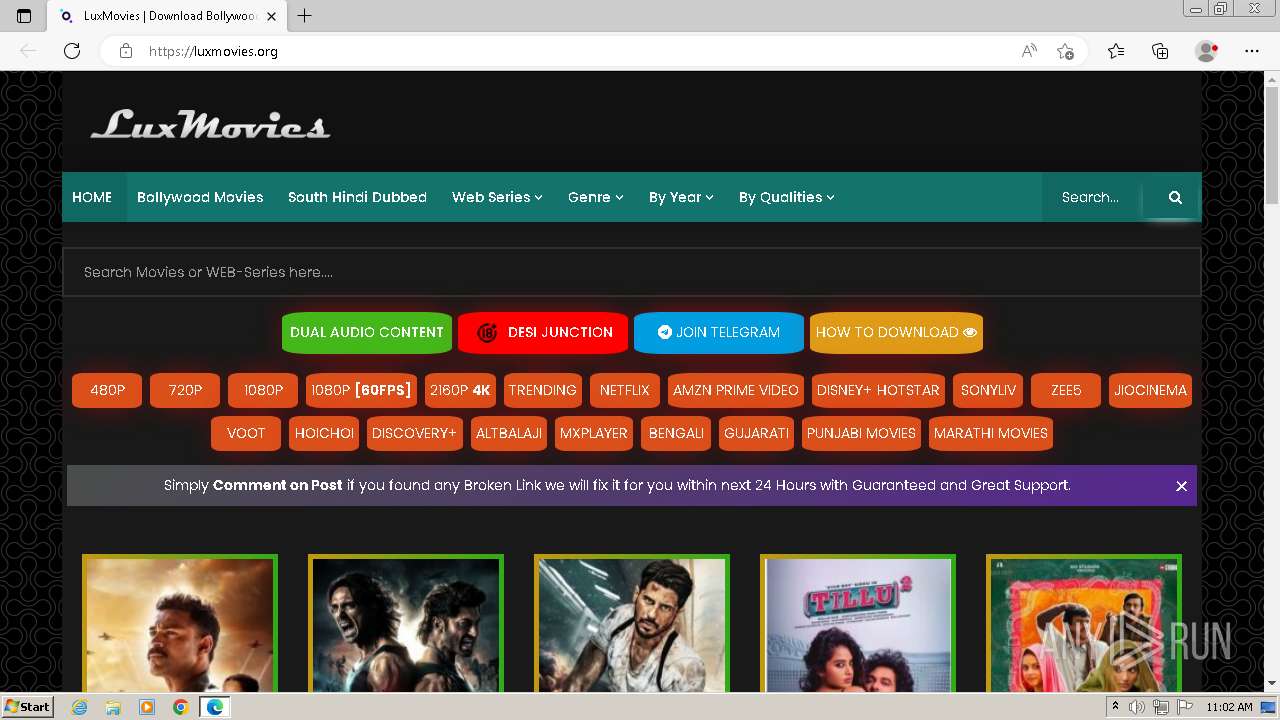Click the Search Movies or WEB-Series field
This screenshot has height=720, width=1280.
[631, 272]
